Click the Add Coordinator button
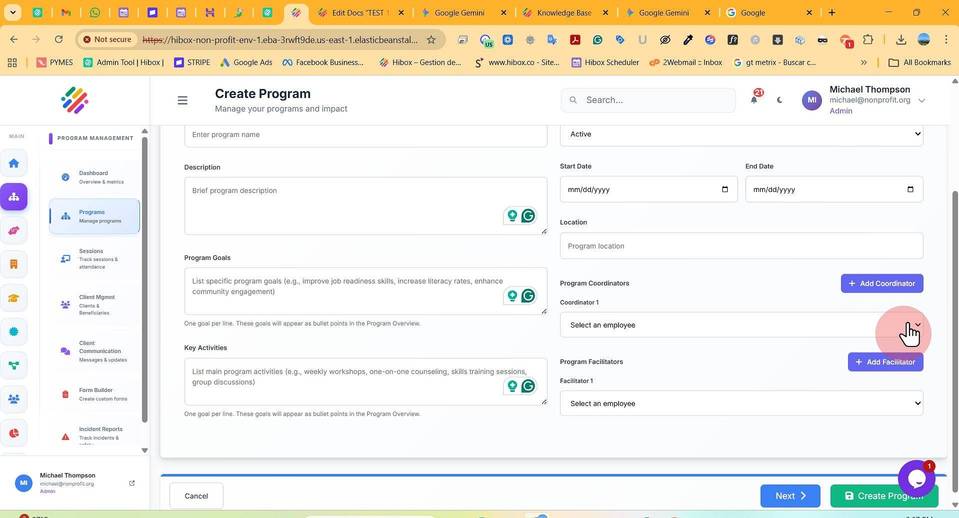Viewport: 959px width, 518px height. (x=881, y=283)
